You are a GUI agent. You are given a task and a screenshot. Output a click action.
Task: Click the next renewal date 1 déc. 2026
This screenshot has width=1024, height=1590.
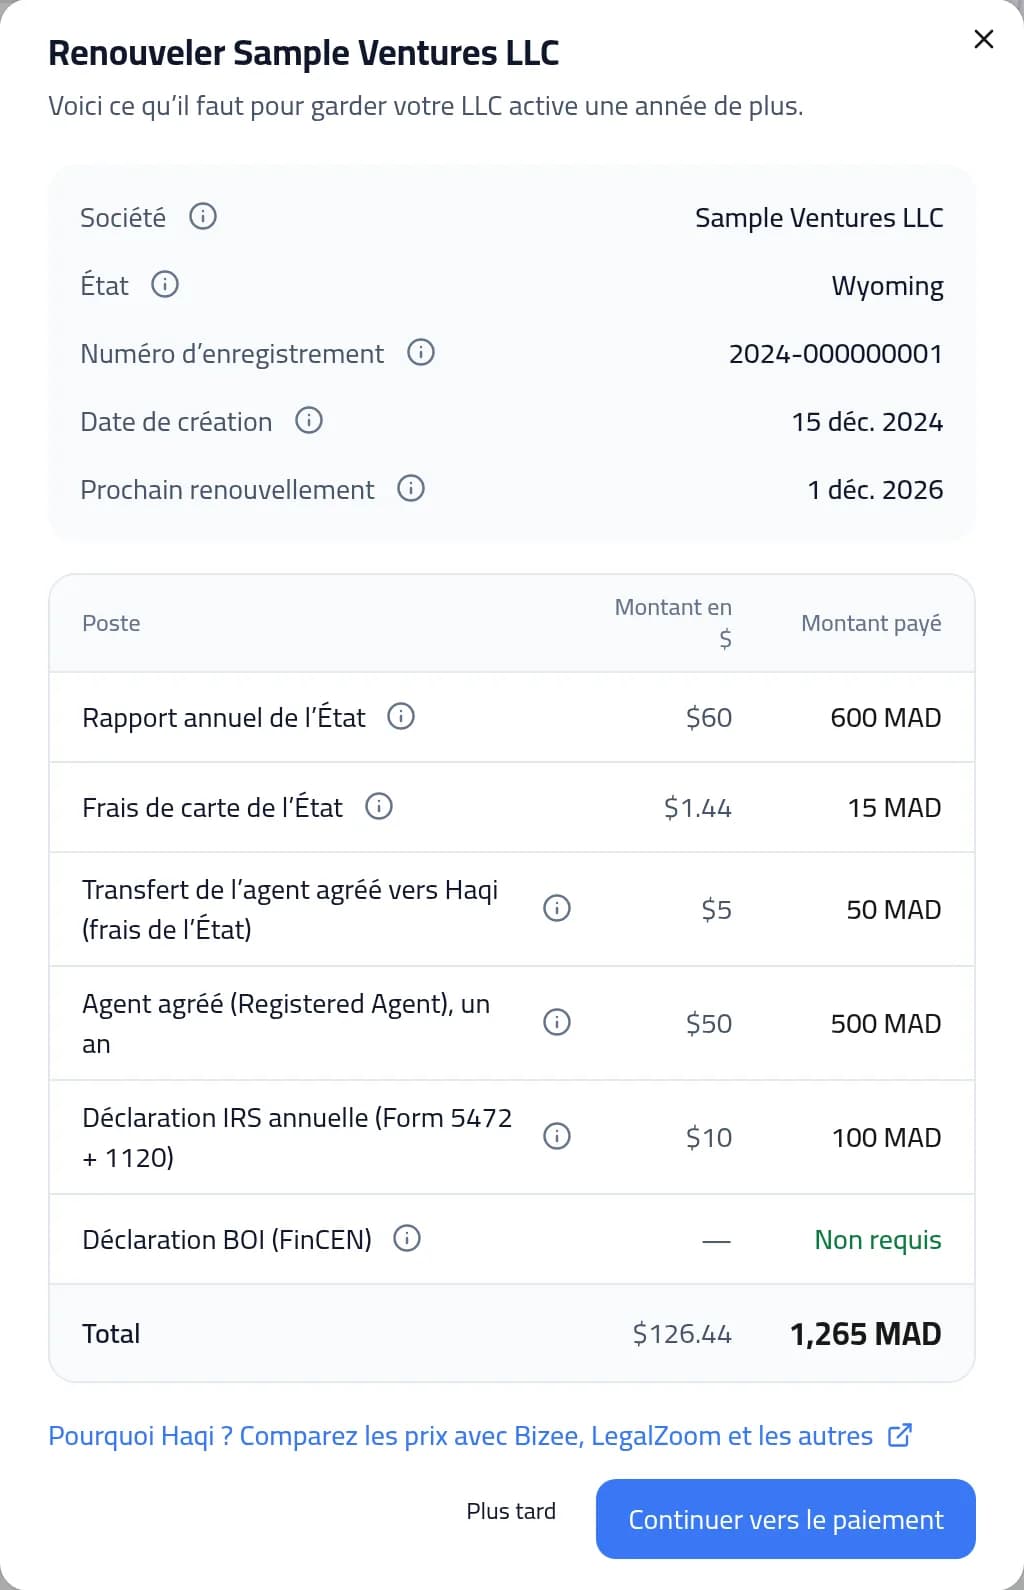(x=875, y=490)
